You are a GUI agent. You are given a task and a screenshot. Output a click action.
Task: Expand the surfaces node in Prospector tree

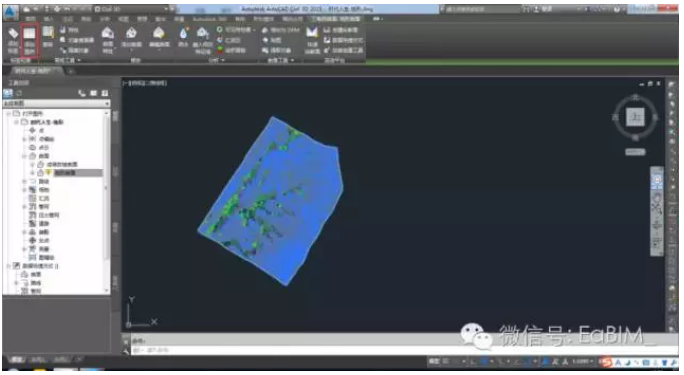coord(25,156)
